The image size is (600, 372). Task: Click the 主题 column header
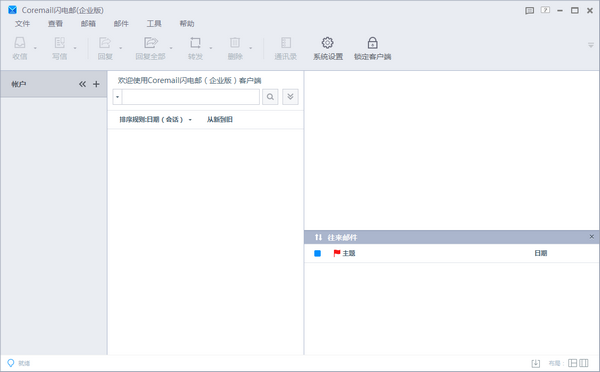(349, 253)
